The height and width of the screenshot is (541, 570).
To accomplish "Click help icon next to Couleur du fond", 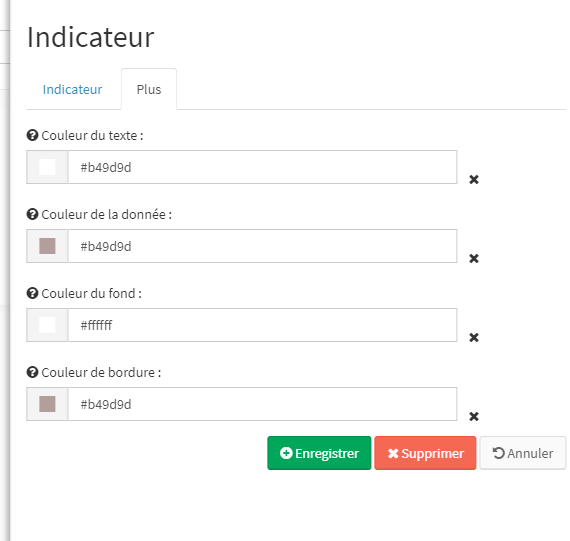I will 32,293.
